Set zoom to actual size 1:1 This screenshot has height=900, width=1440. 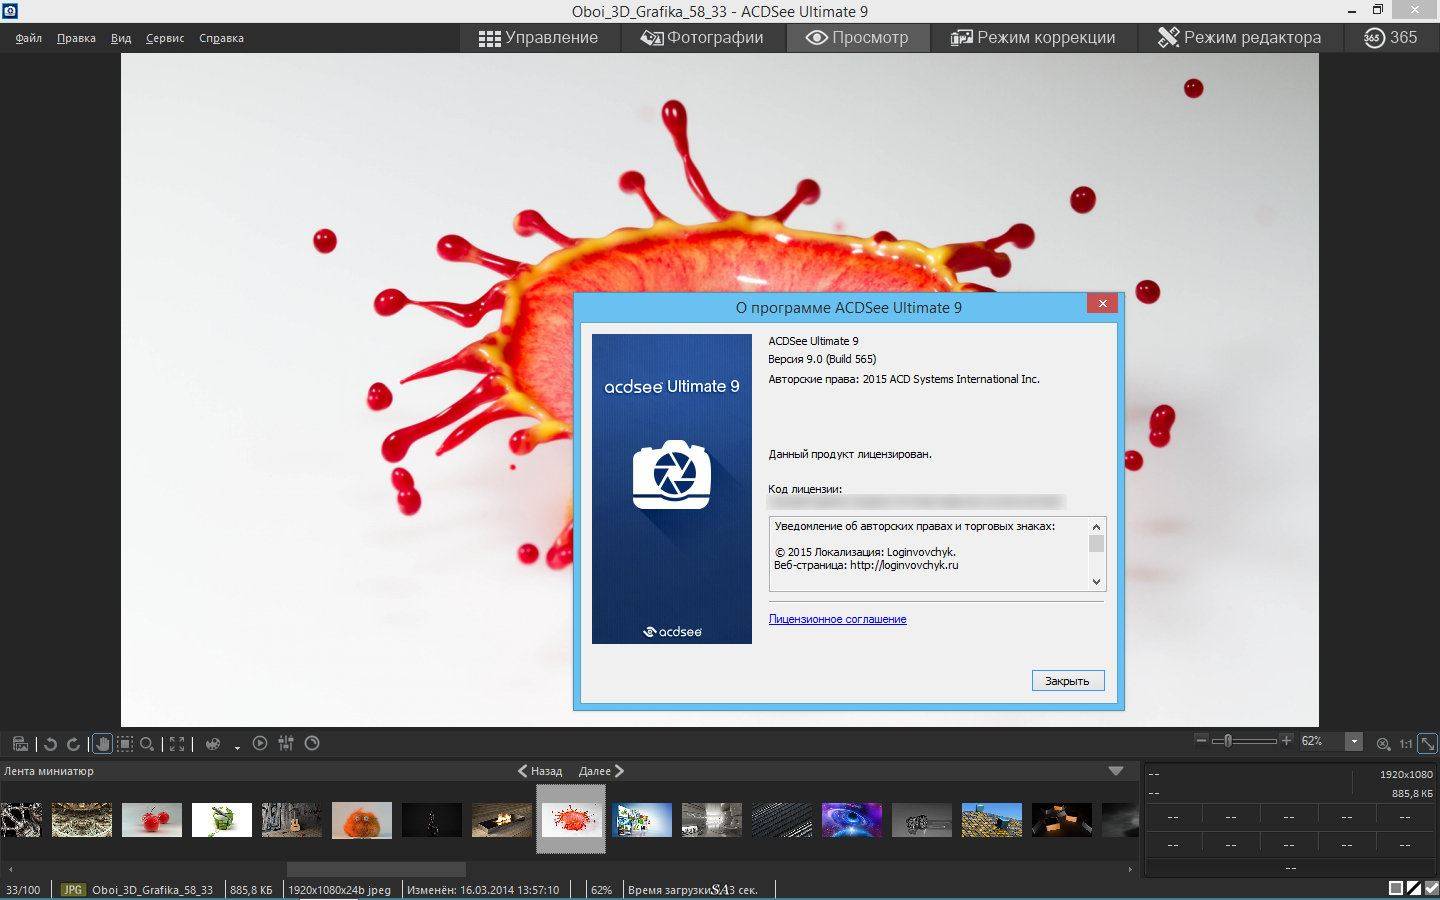1406,744
